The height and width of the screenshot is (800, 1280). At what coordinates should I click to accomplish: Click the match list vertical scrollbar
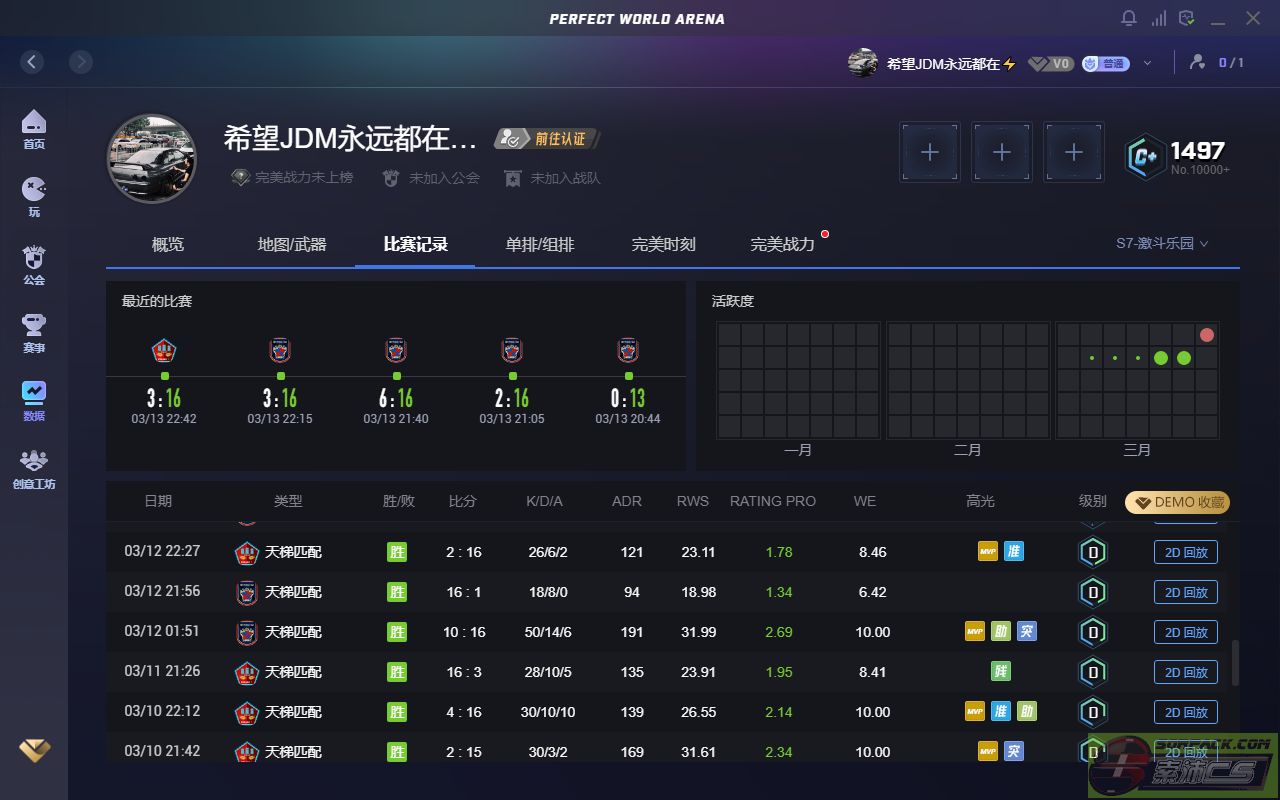(x=1235, y=663)
